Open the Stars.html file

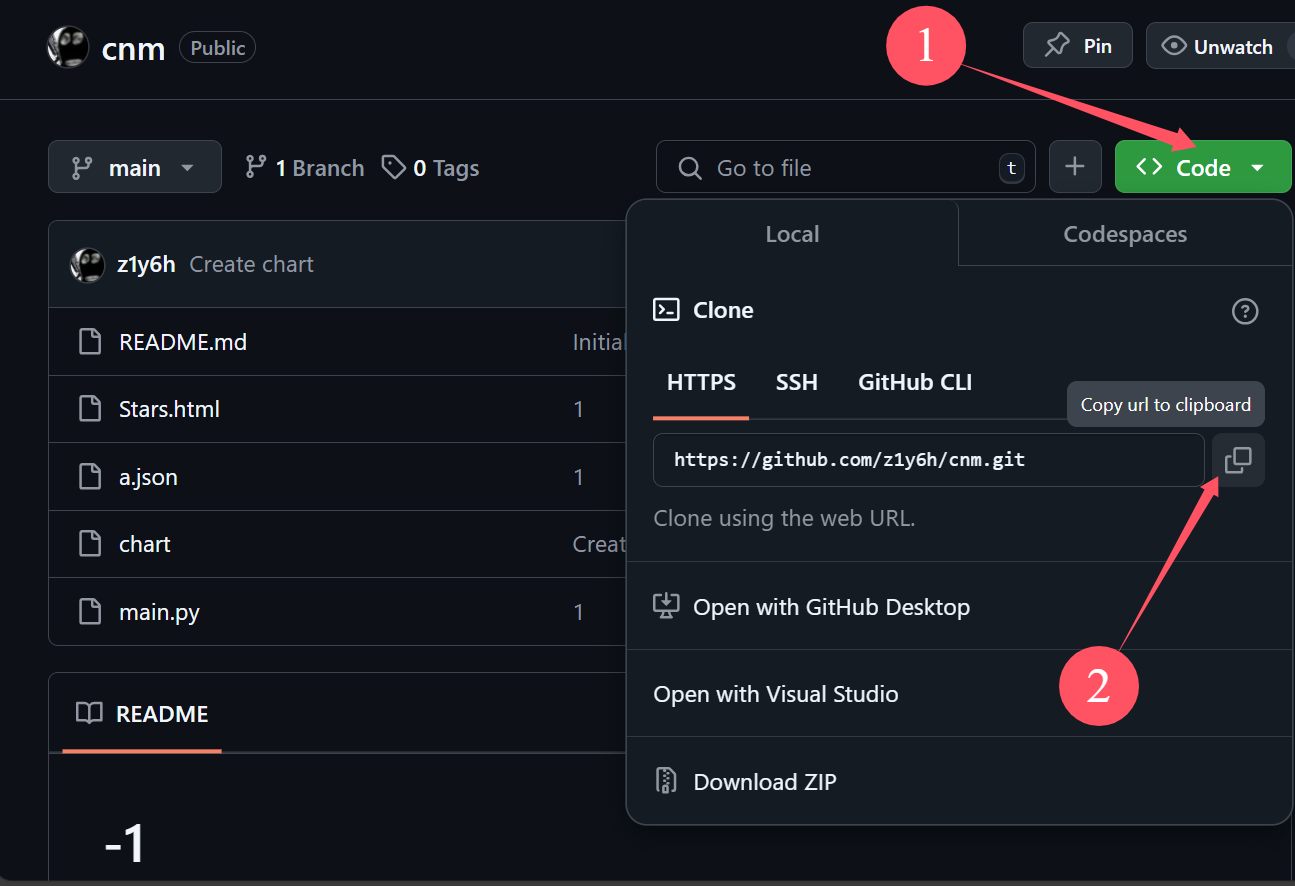[x=169, y=409]
